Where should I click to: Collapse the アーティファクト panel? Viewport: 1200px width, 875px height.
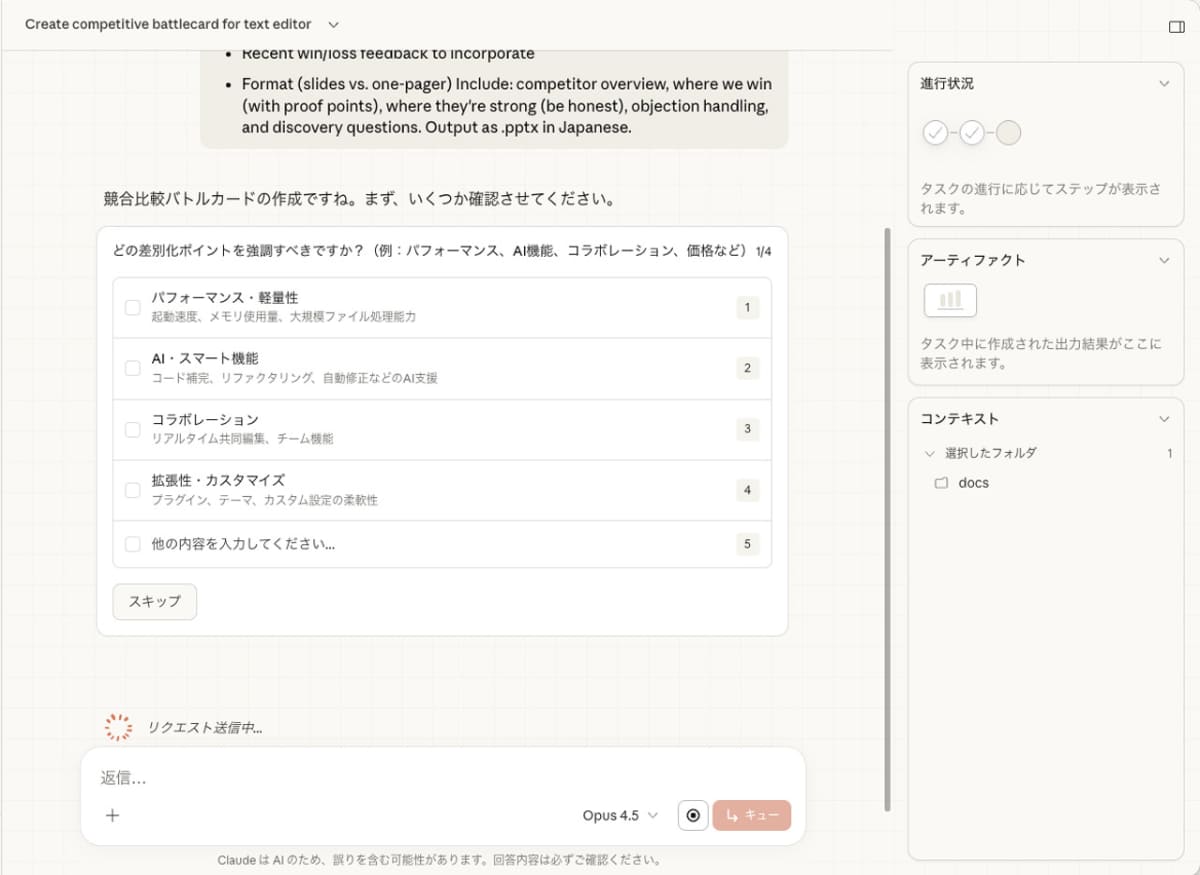pyautogui.click(x=1163, y=260)
